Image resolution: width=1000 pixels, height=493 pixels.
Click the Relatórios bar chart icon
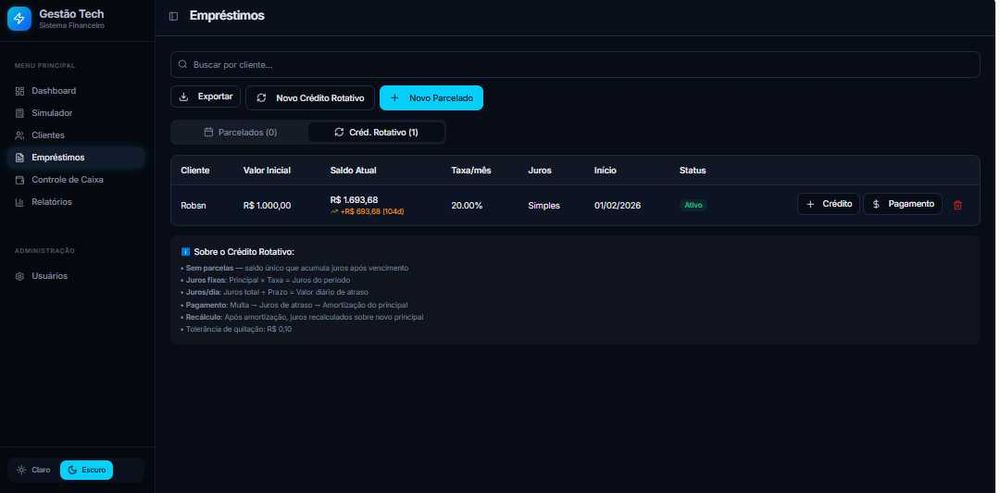20,202
